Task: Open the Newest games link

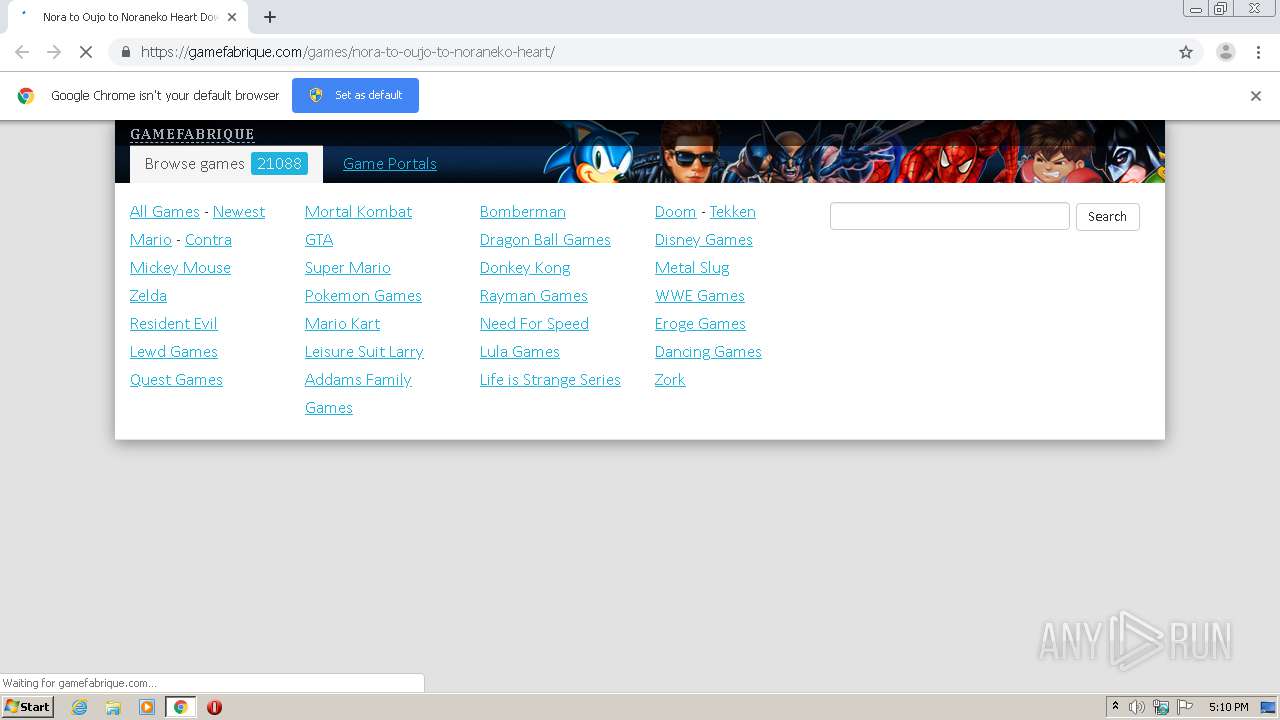Action: pyautogui.click(x=239, y=212)
